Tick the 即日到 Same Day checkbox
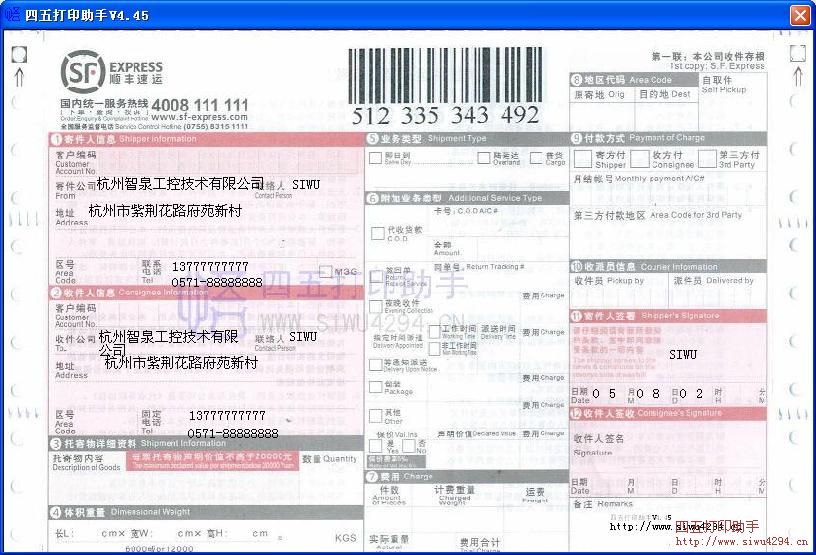816x555 pixels. point(375,158)
